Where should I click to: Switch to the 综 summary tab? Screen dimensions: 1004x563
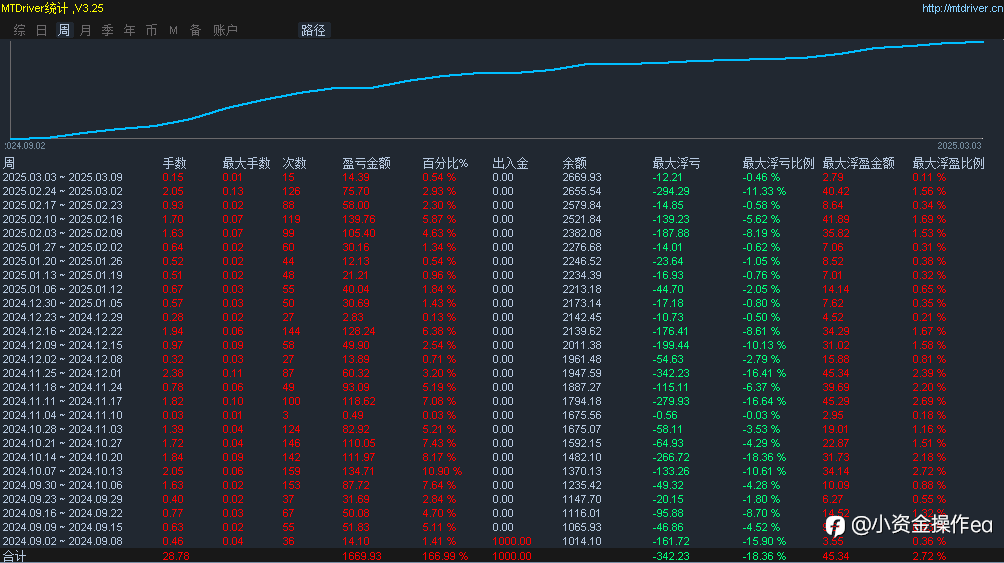click(20, 30)
